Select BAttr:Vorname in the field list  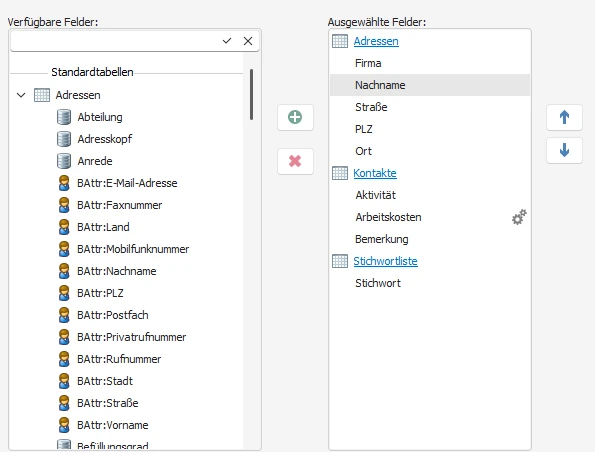click(x=112, y=425)
